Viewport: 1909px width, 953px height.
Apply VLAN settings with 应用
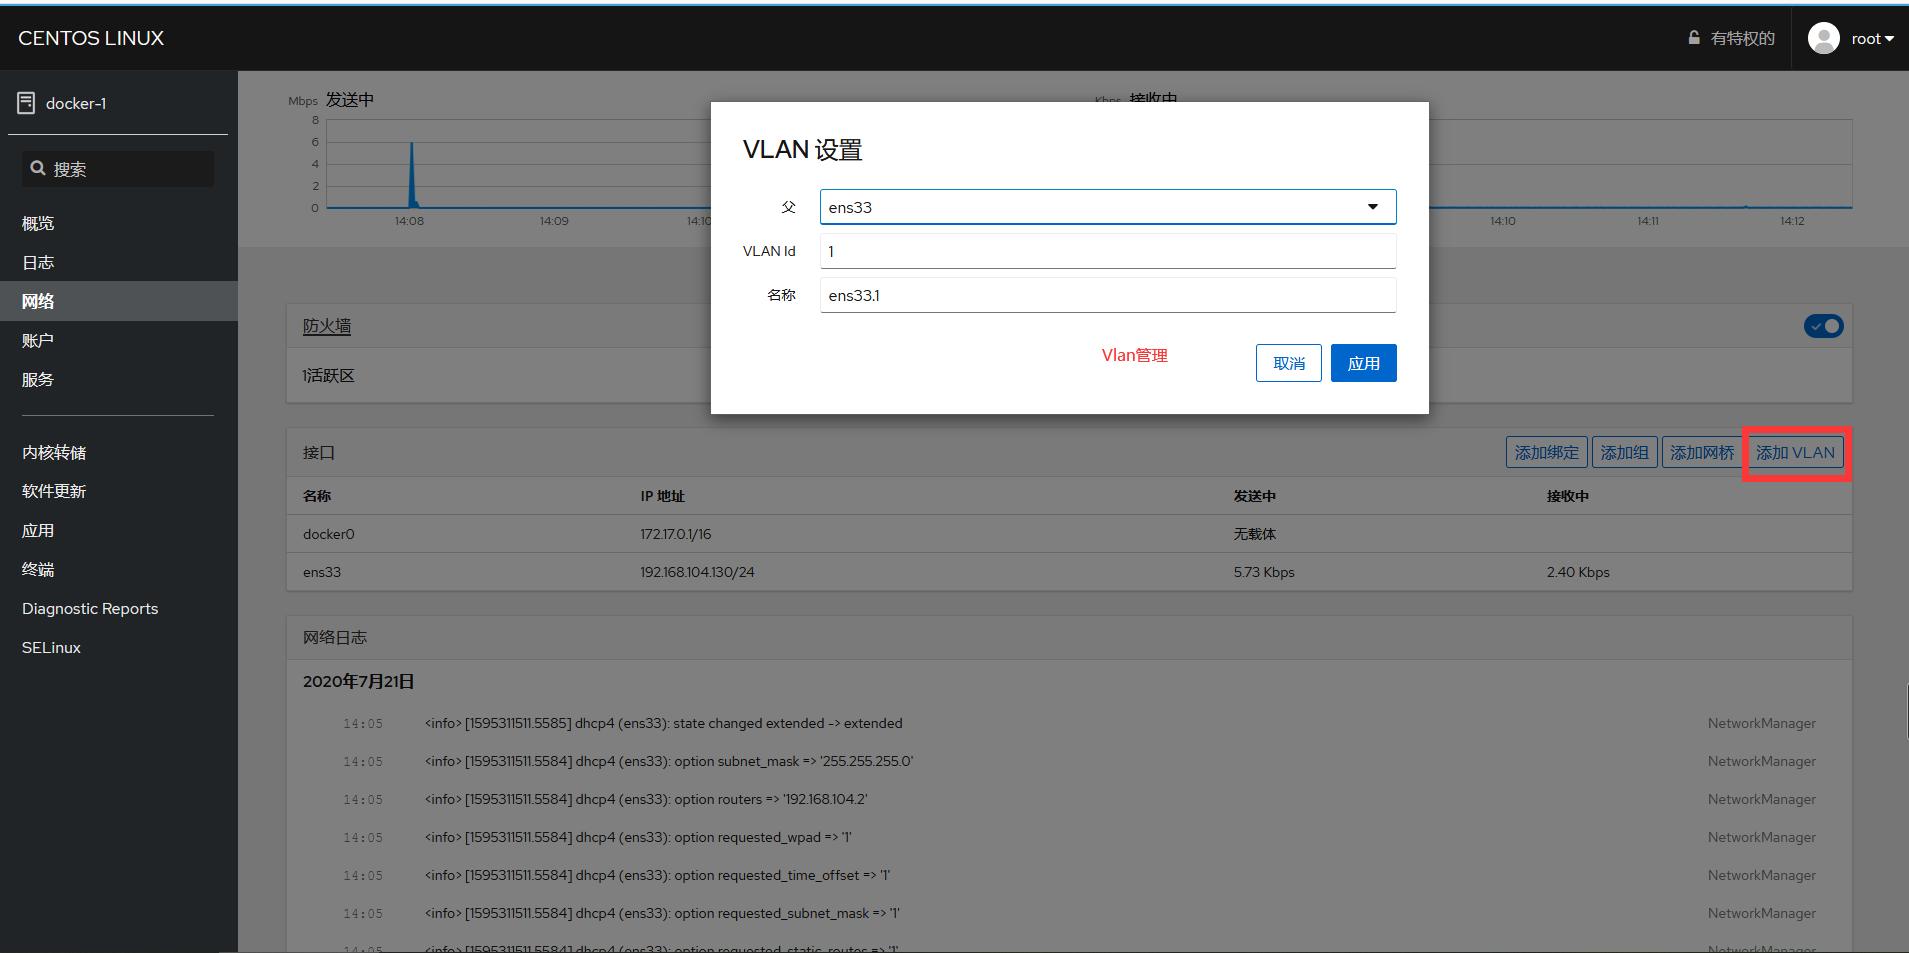coord(1363,362)
